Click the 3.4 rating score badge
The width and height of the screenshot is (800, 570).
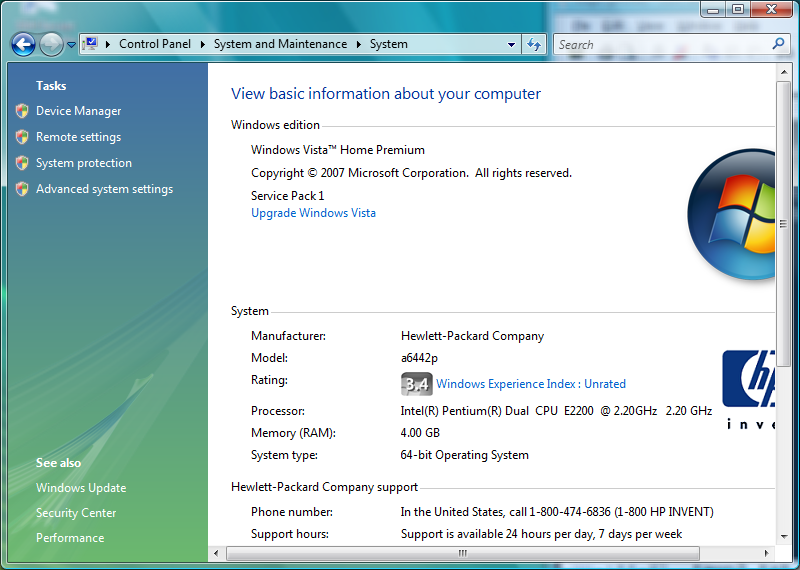click(x=416, y=384)
